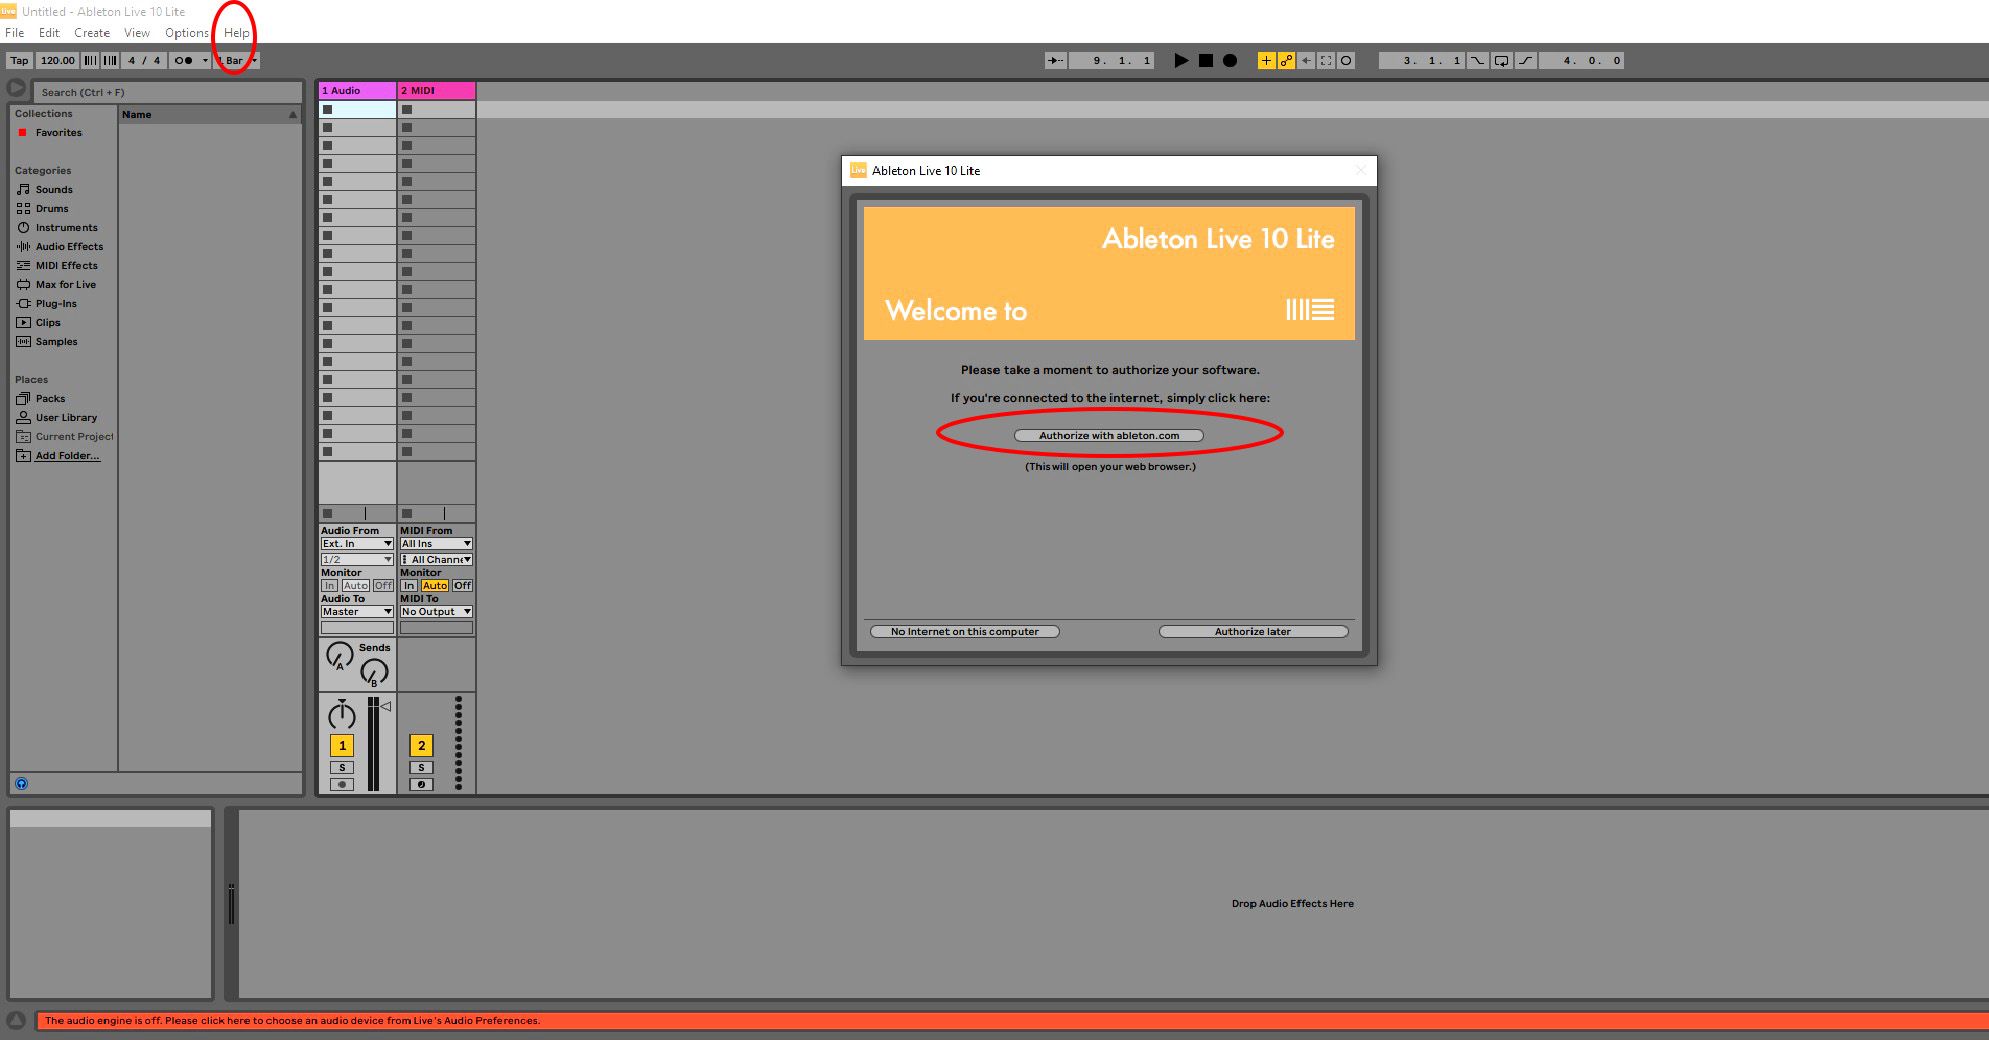Viewport: 1989px width, 1040px height.
Task: Click the Stop button in transport
Action: point(1206,61)
